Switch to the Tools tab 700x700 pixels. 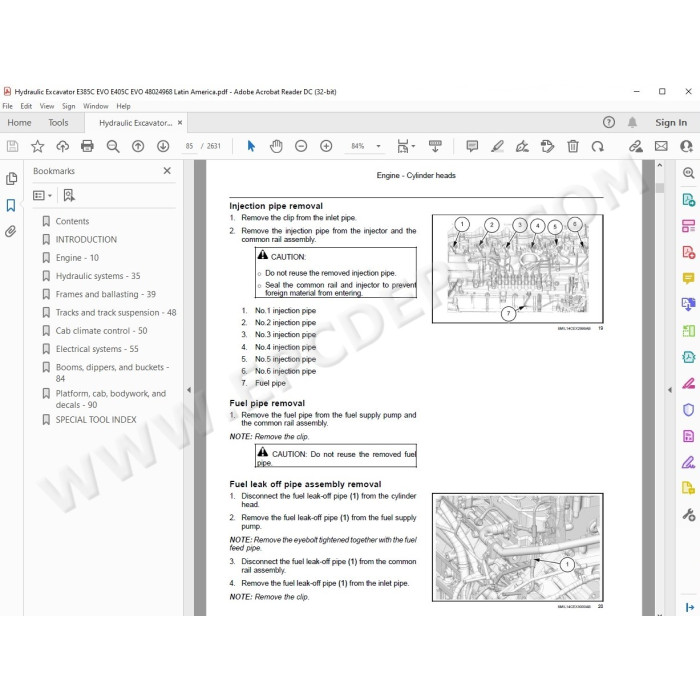point(58,122)
